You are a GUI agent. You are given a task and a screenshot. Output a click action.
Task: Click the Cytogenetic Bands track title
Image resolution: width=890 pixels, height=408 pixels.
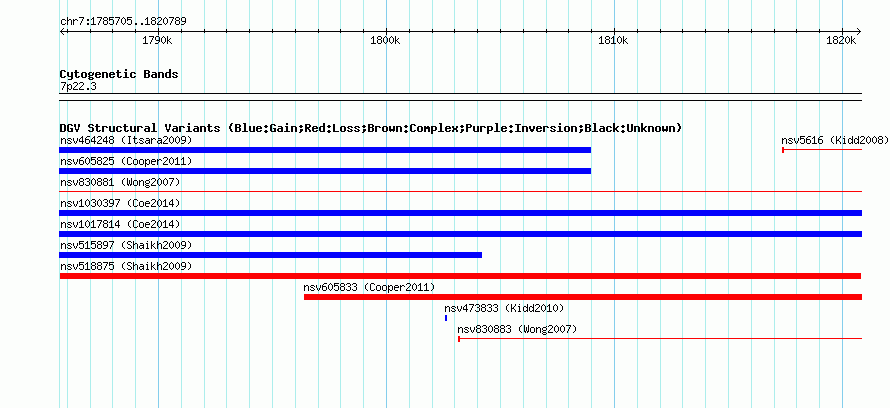[119, 74]
